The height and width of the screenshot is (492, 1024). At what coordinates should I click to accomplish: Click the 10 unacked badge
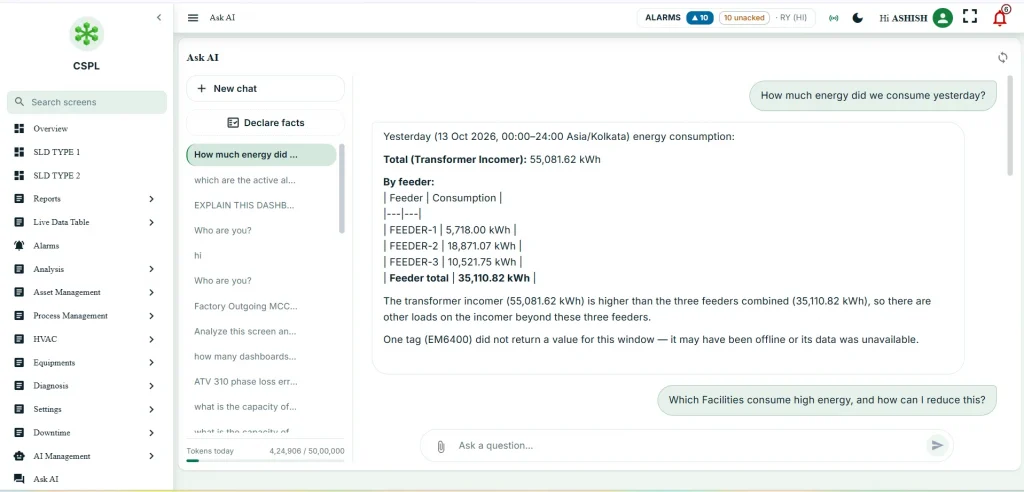pos(744,18)
